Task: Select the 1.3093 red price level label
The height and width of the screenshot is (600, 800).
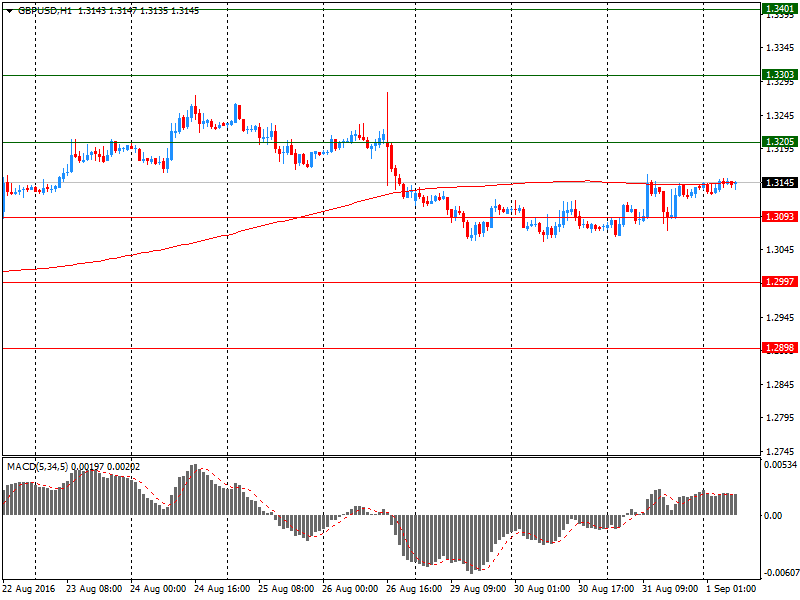Action: 780,217
